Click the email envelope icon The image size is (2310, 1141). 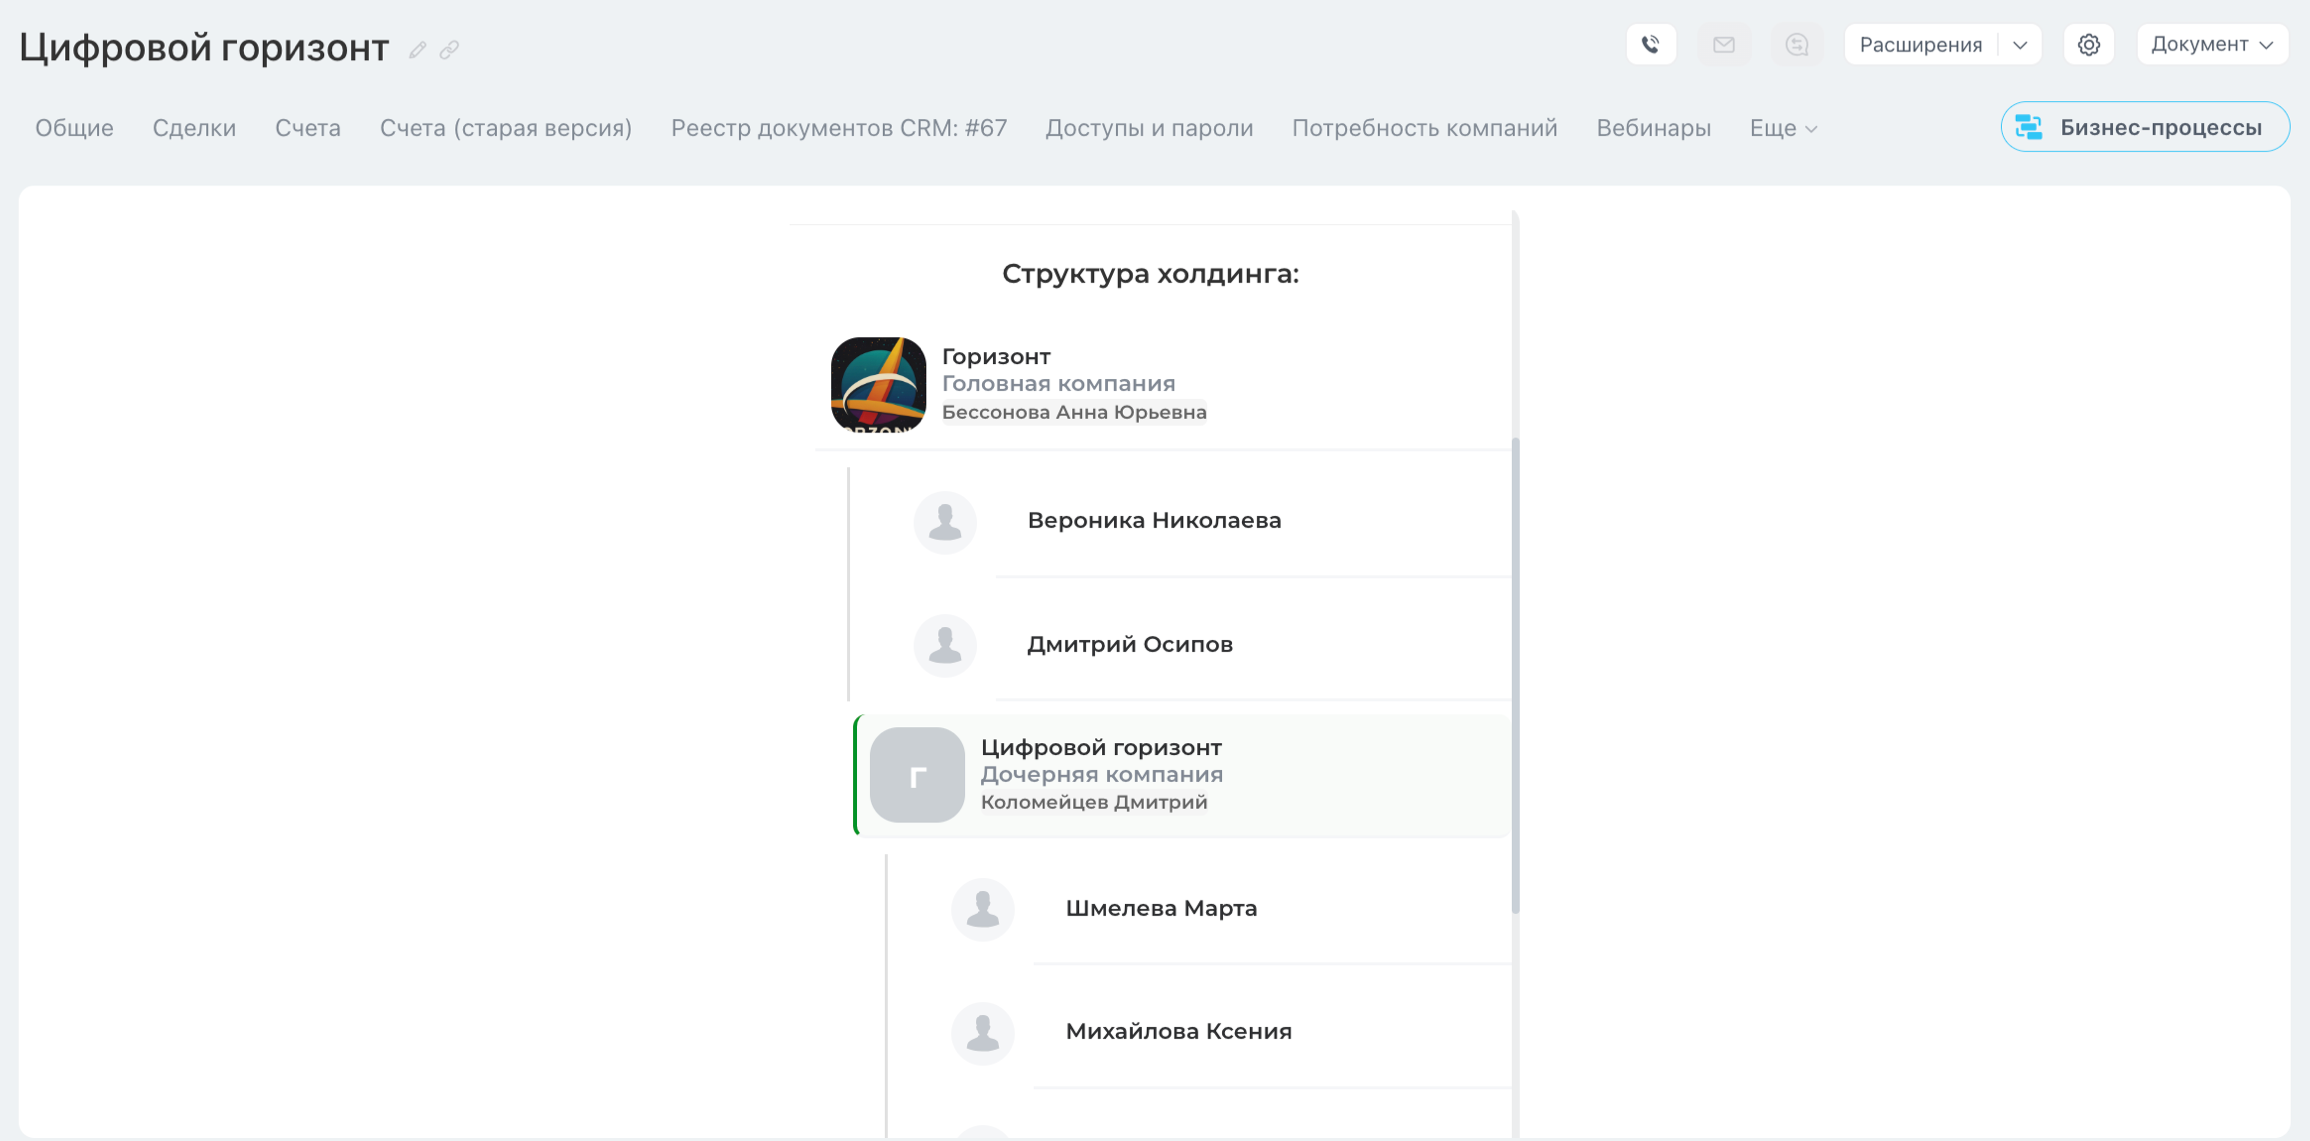[x=1723, y=45]
